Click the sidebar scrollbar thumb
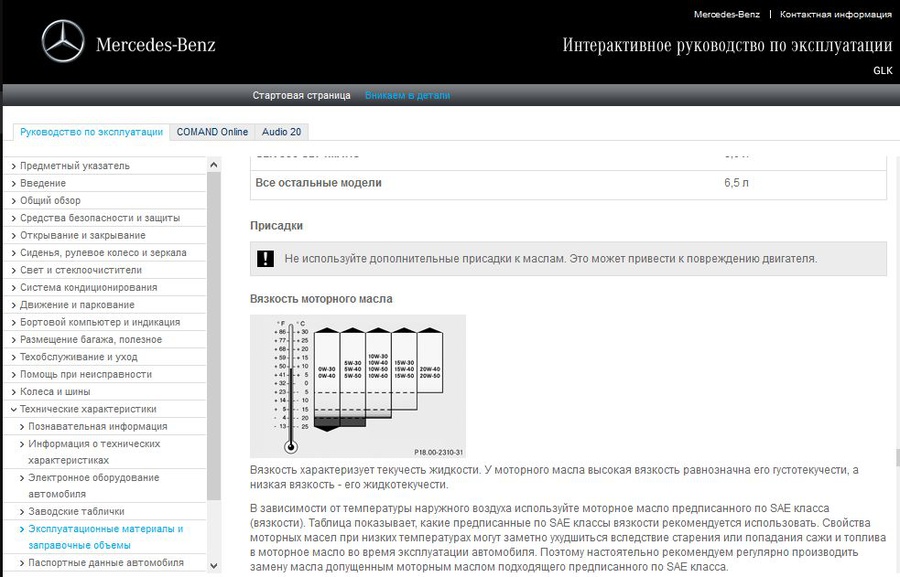Screen dimensions: 900x577 point(214,336)
